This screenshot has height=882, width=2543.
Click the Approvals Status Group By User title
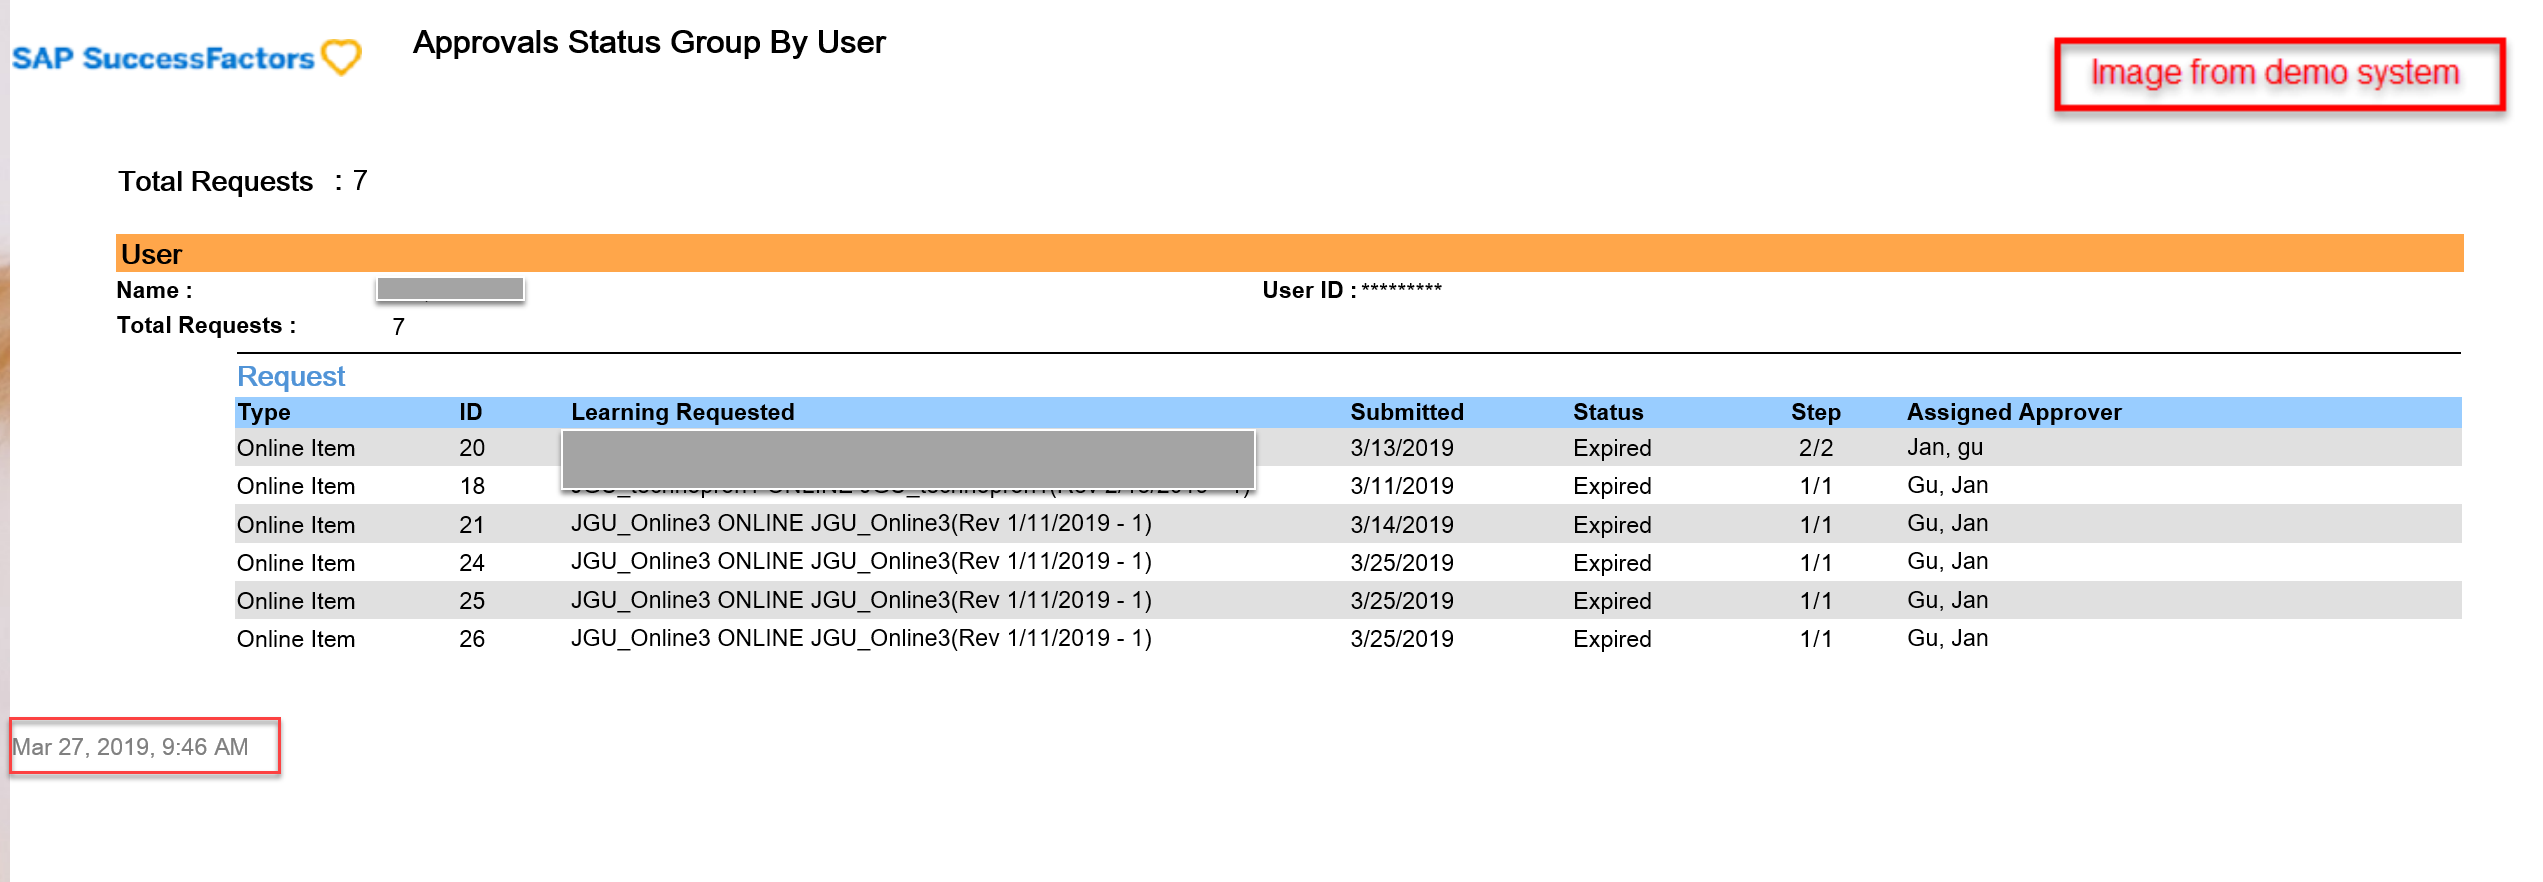pyautogui.click(x=649, y=42)
